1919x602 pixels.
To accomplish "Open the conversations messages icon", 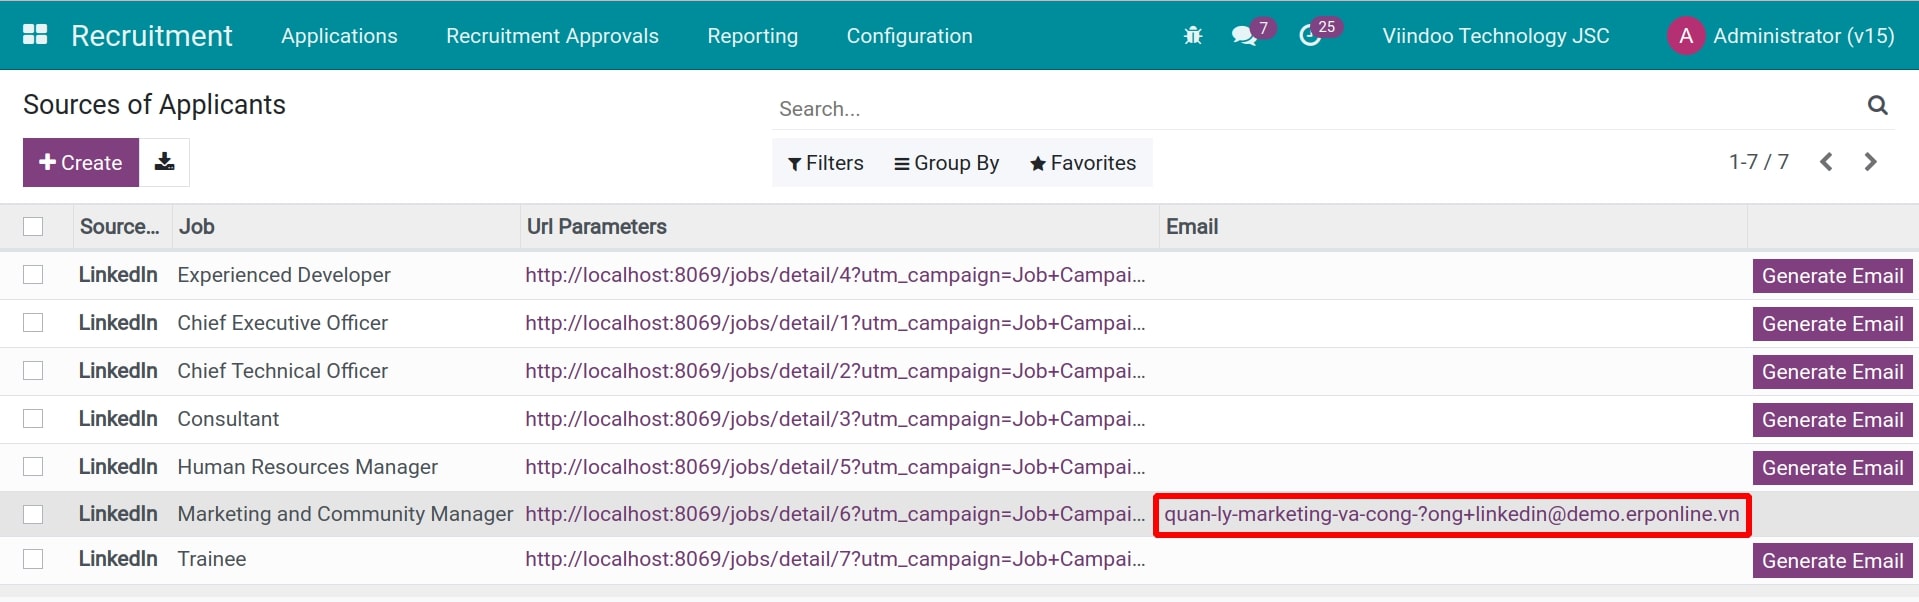I will tap(1243, 36).
